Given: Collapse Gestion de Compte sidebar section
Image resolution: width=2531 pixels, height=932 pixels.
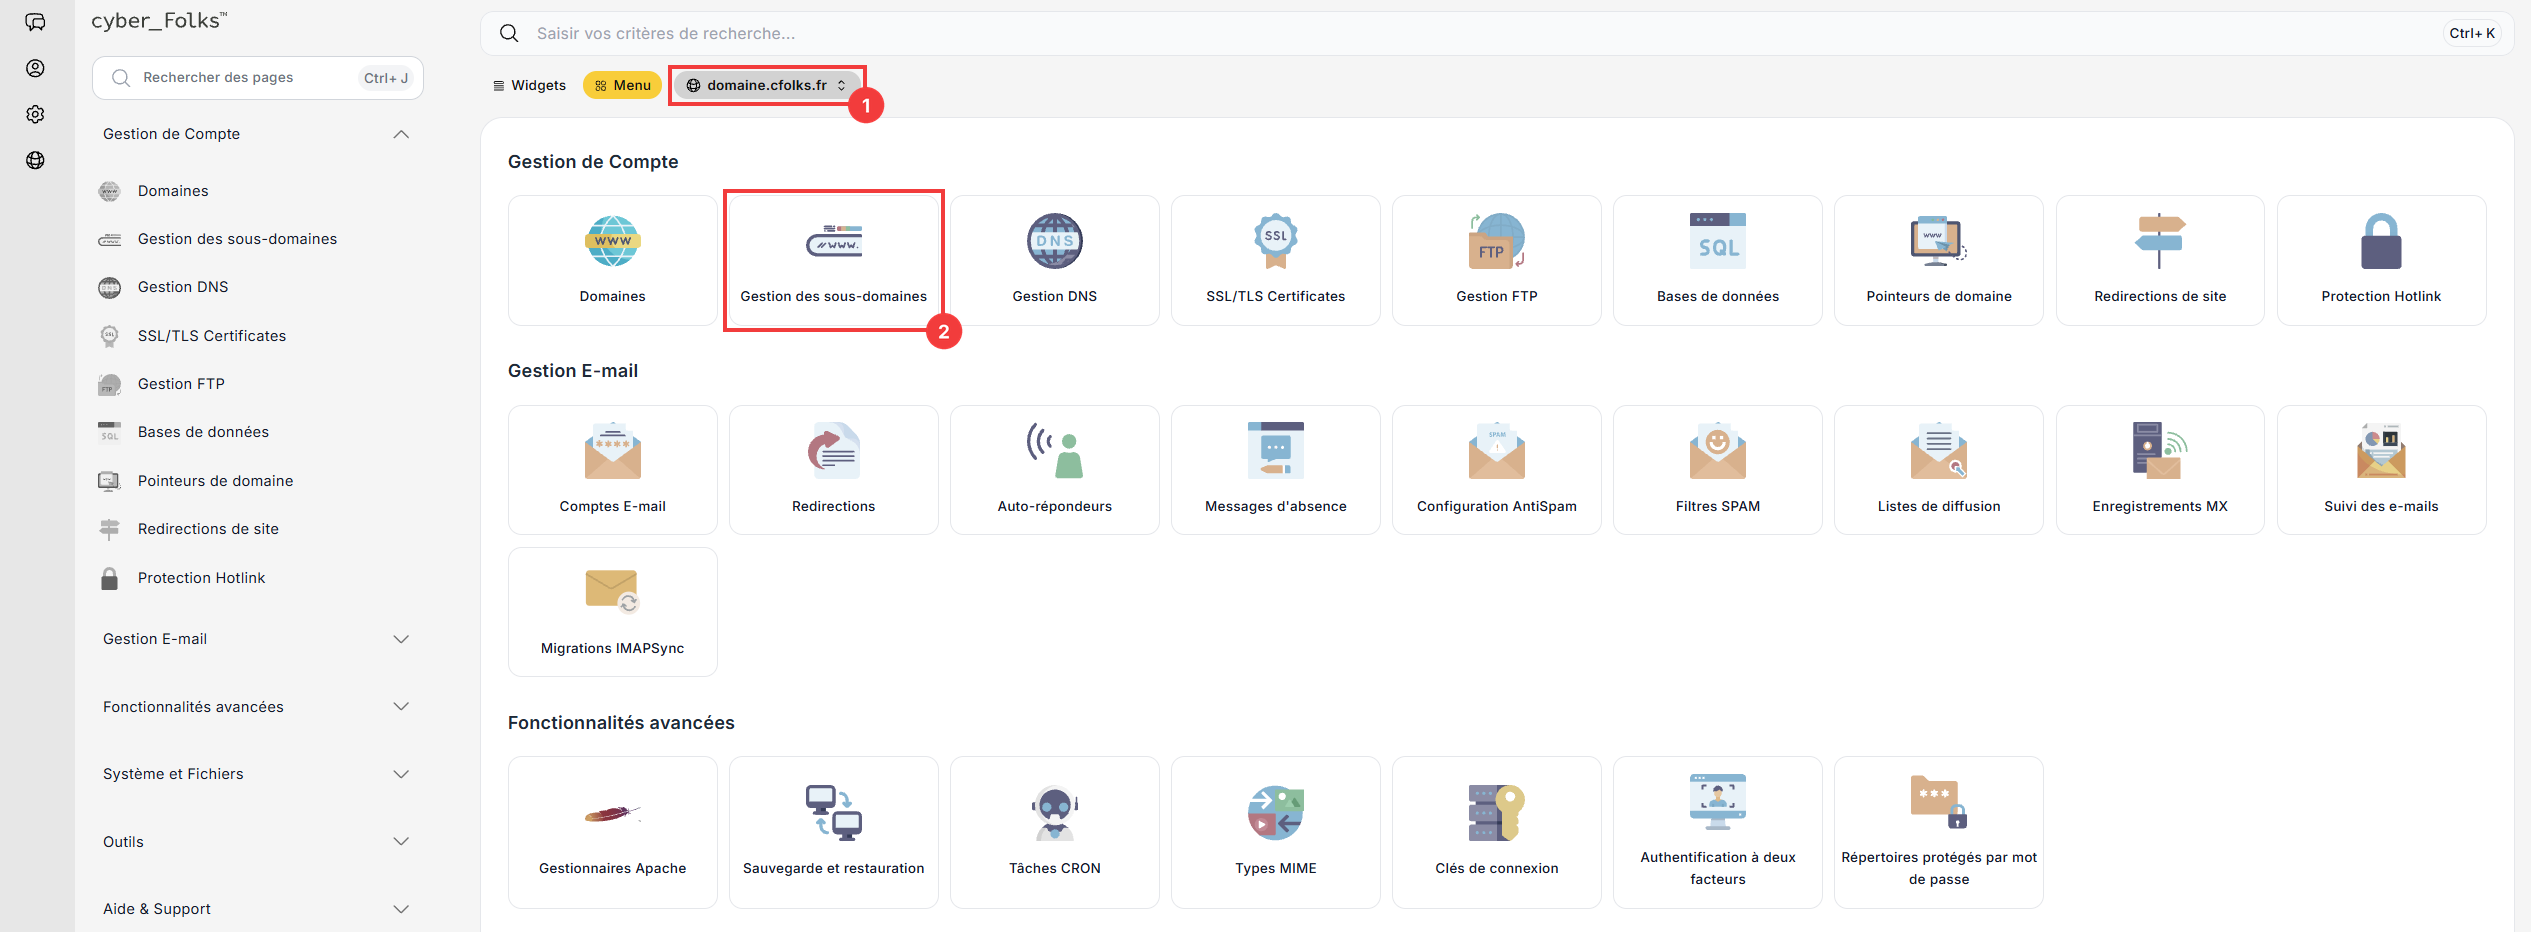Looking at the screenshot, I should pos(257,134).
